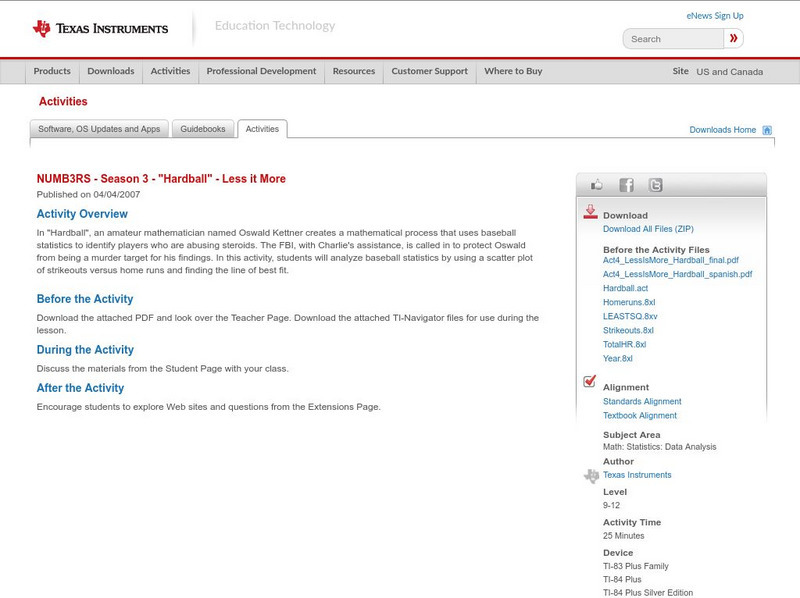Image resolution: width=800 pixels, height=598 pixels.
Task: Click the Education Technology header text
Action: coord(275,26)
